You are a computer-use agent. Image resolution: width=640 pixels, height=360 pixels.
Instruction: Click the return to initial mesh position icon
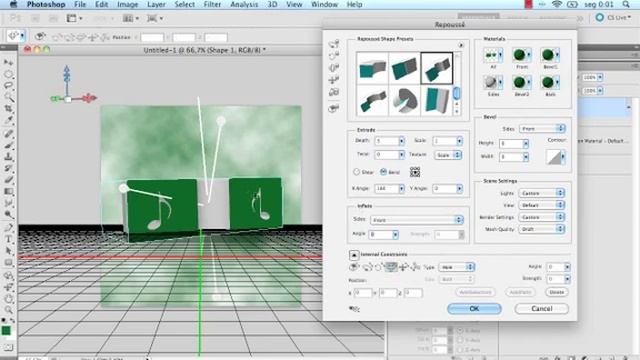click(334, 108)
